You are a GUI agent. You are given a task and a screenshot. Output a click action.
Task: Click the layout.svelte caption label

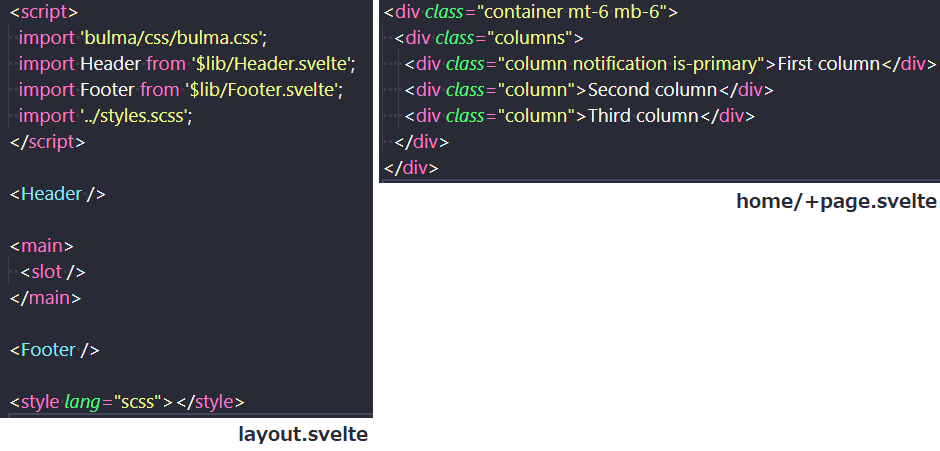pyautogui.click(x=303, y=434)
